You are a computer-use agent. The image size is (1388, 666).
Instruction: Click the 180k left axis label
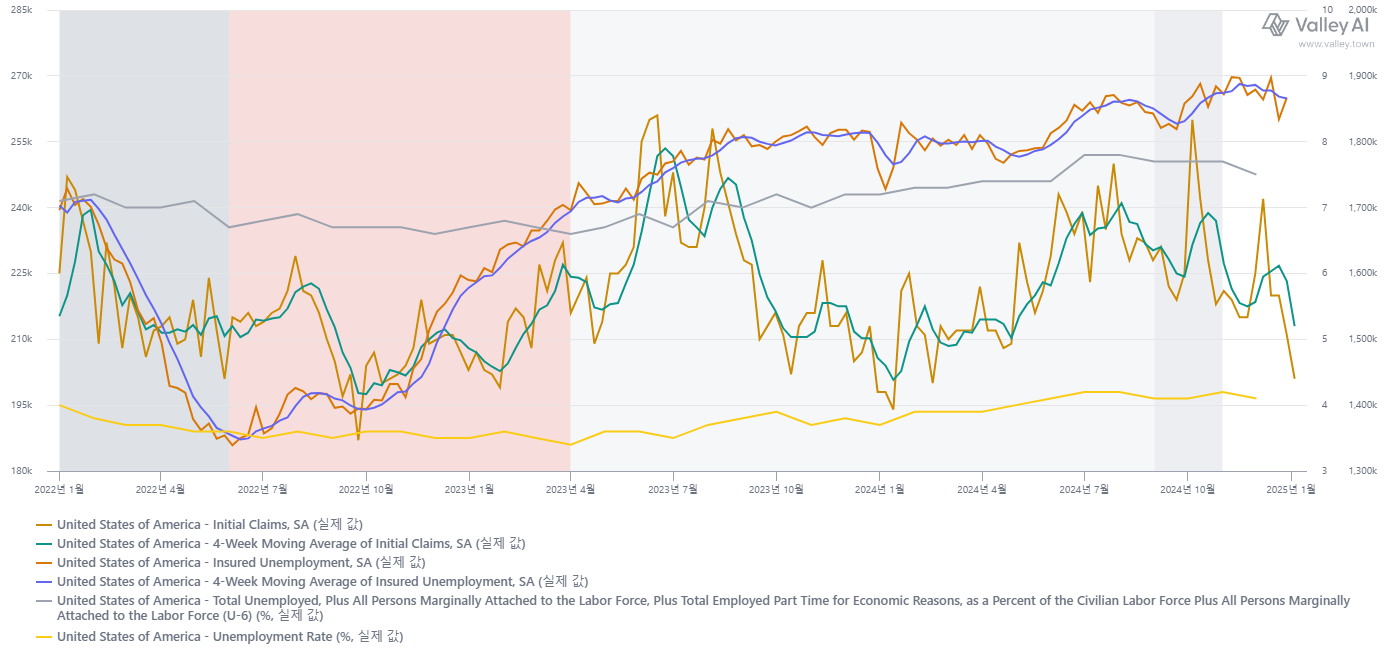[20, 471]
